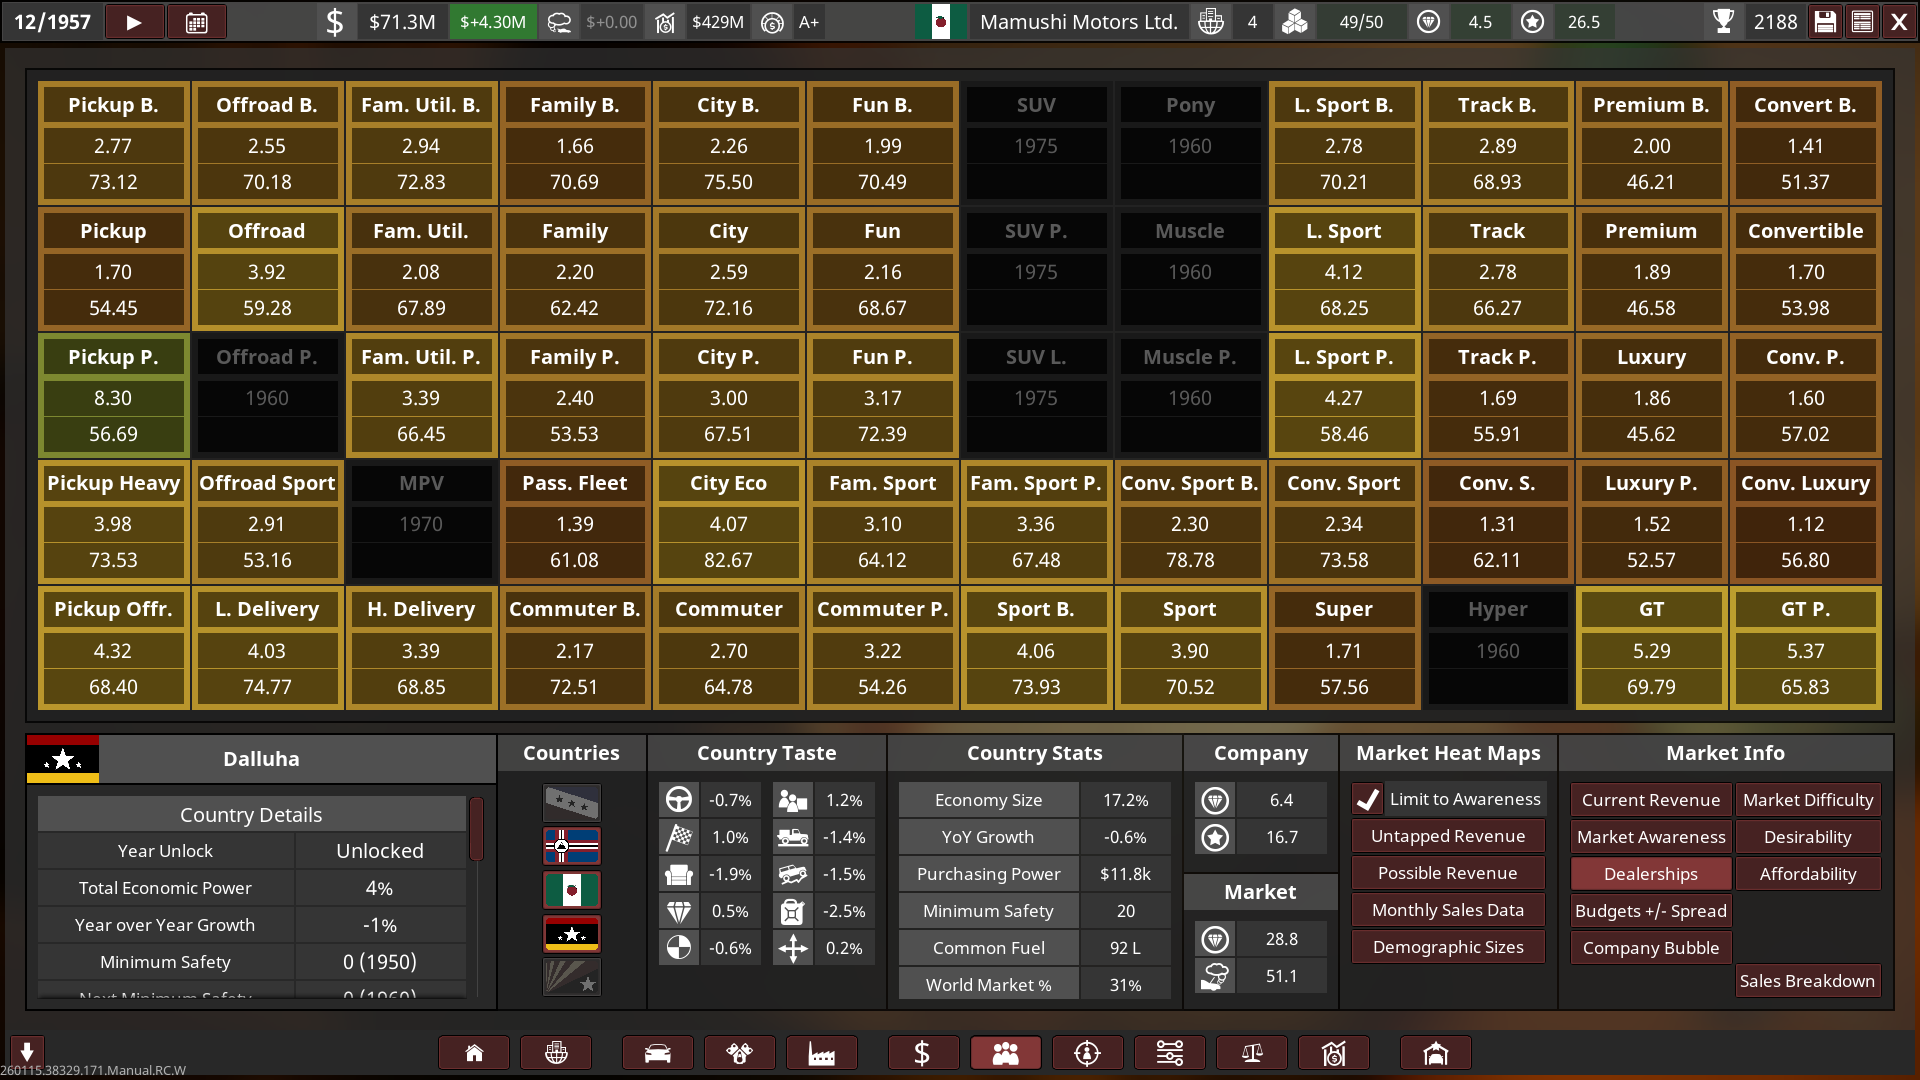Image resolution: width=1920 pixels, height=1080 pixels.
Task: Click the play time button
Action: point(134,22)
